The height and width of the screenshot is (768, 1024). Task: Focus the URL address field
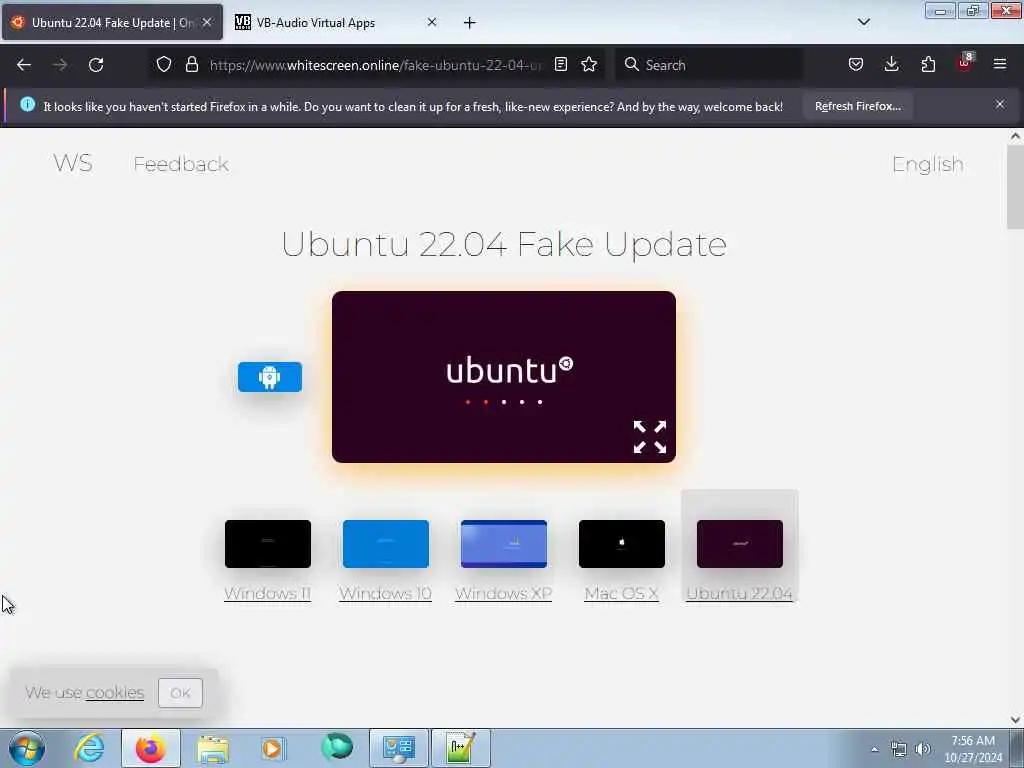point(376,65)
